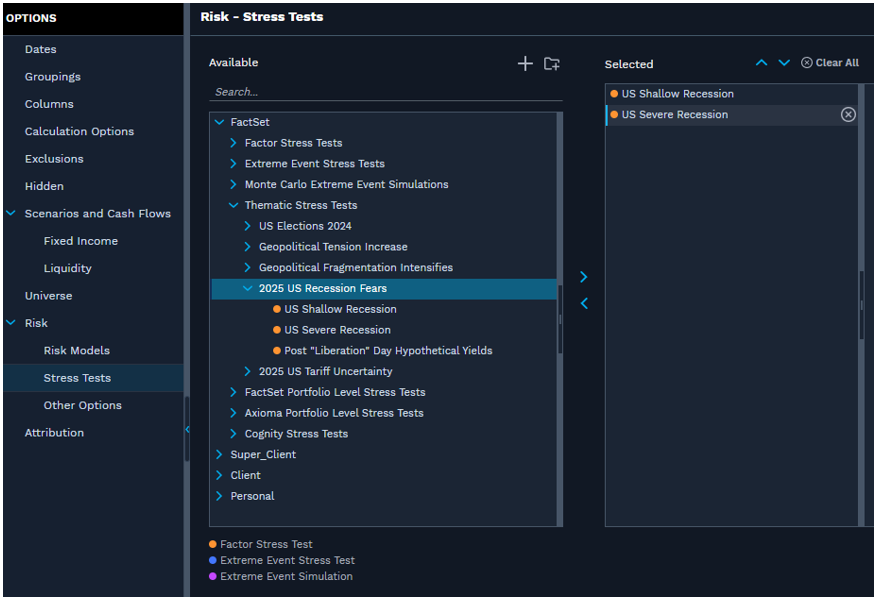
Task: Click the 2025 US Recession Fears row label
Action: pos(322,288)
